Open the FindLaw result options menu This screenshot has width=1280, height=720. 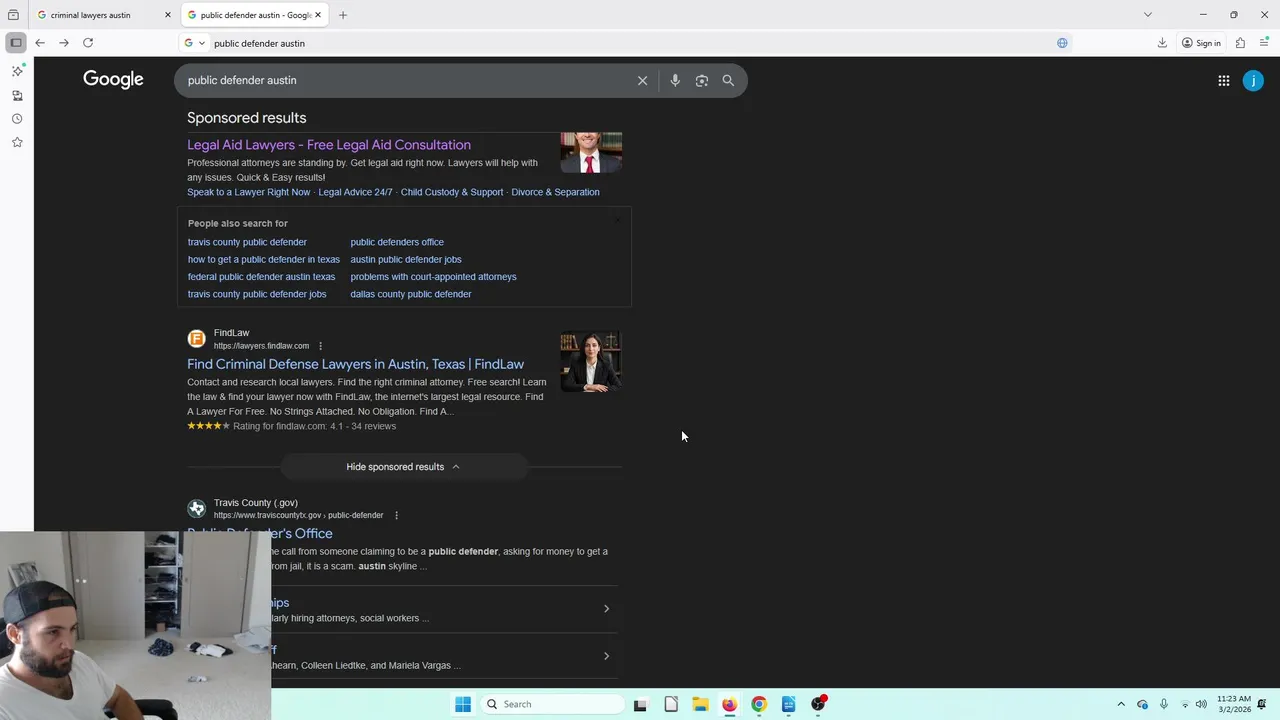[320, 346]
